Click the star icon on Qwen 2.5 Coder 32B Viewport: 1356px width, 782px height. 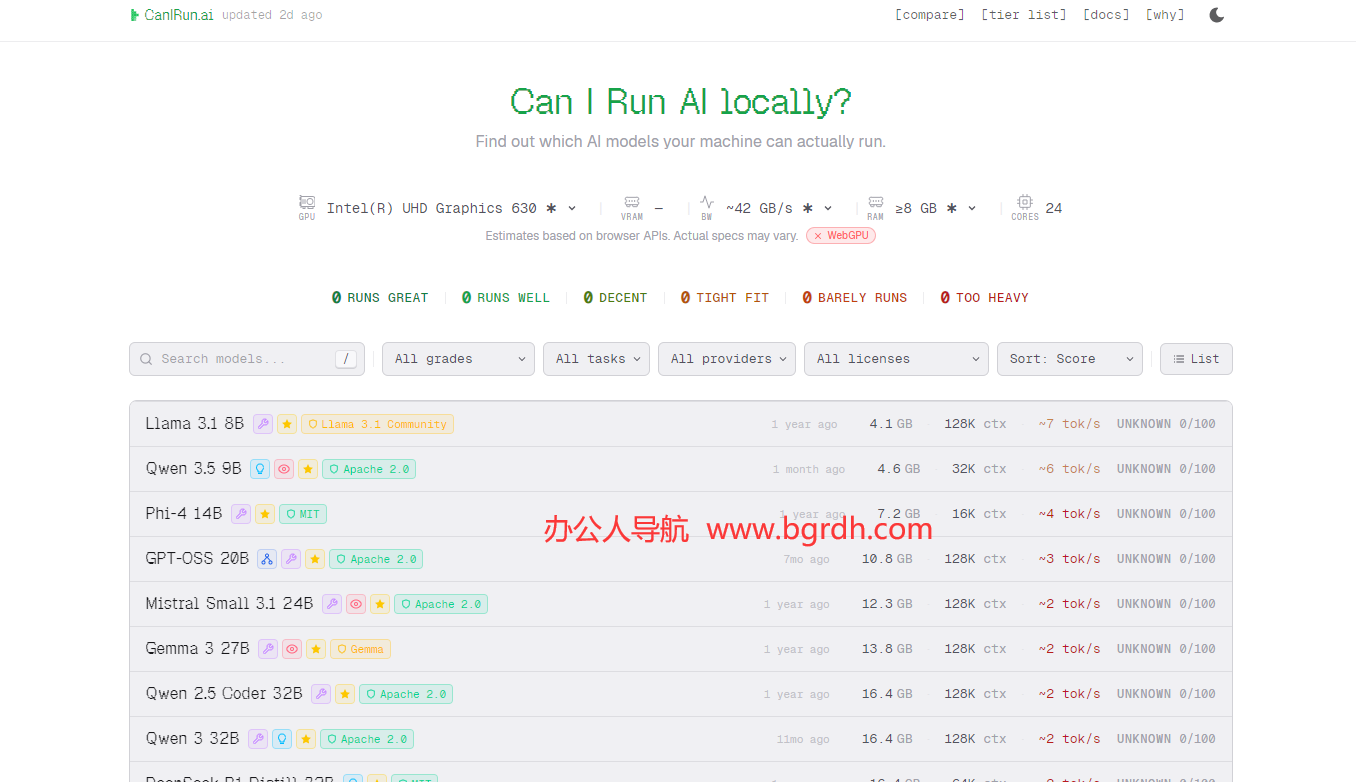pyautogui.click(x=345, y=694)
